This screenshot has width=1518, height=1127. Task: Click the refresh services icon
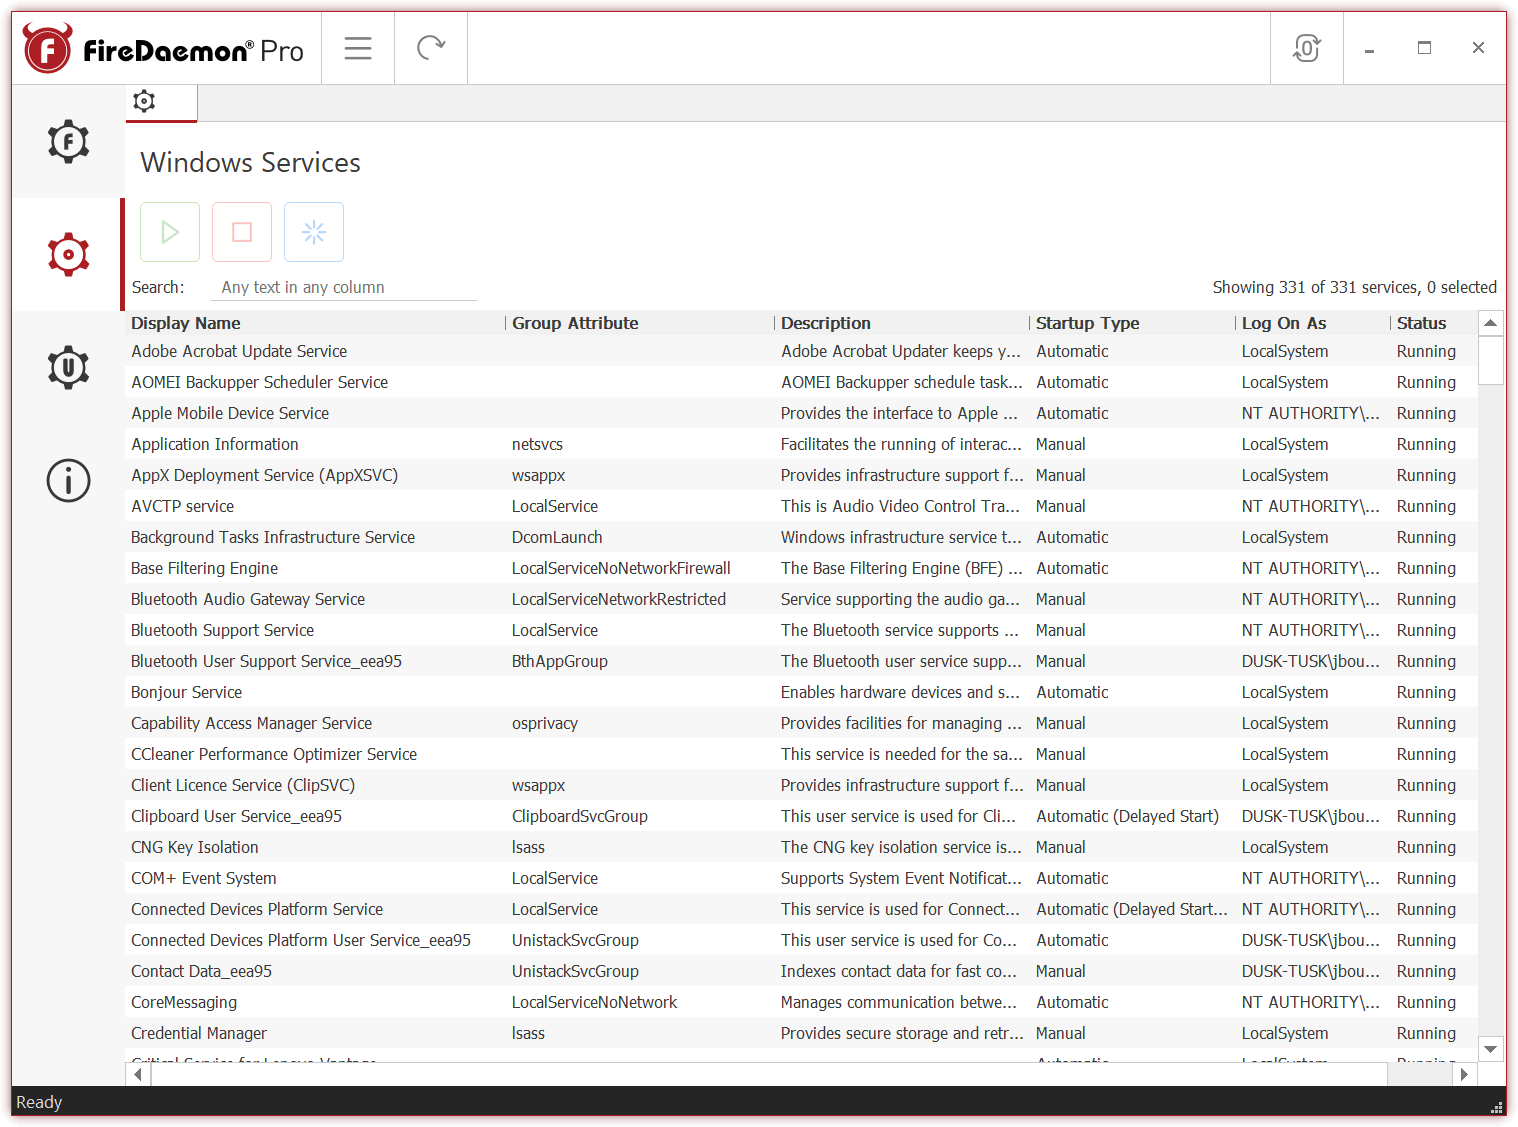(431, 48)
